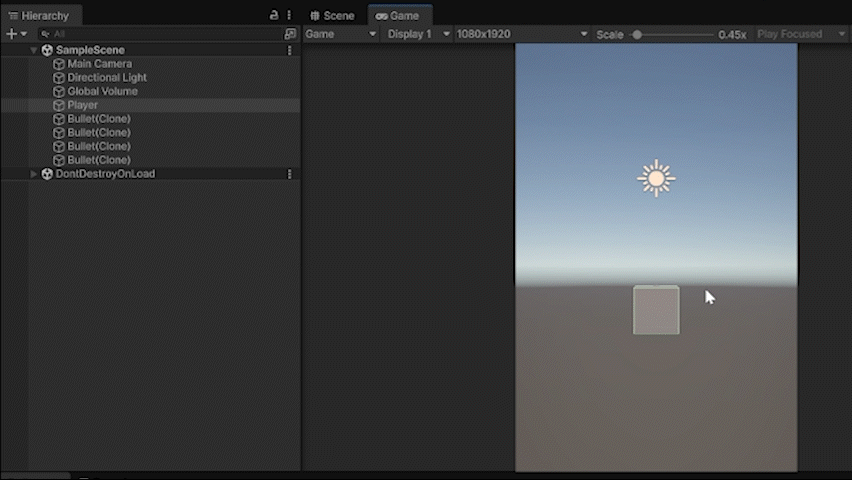Click the DontDestroyOnLoad scene icon
Image resolution: width=852 pixels, height=480 pixels.
47,174
